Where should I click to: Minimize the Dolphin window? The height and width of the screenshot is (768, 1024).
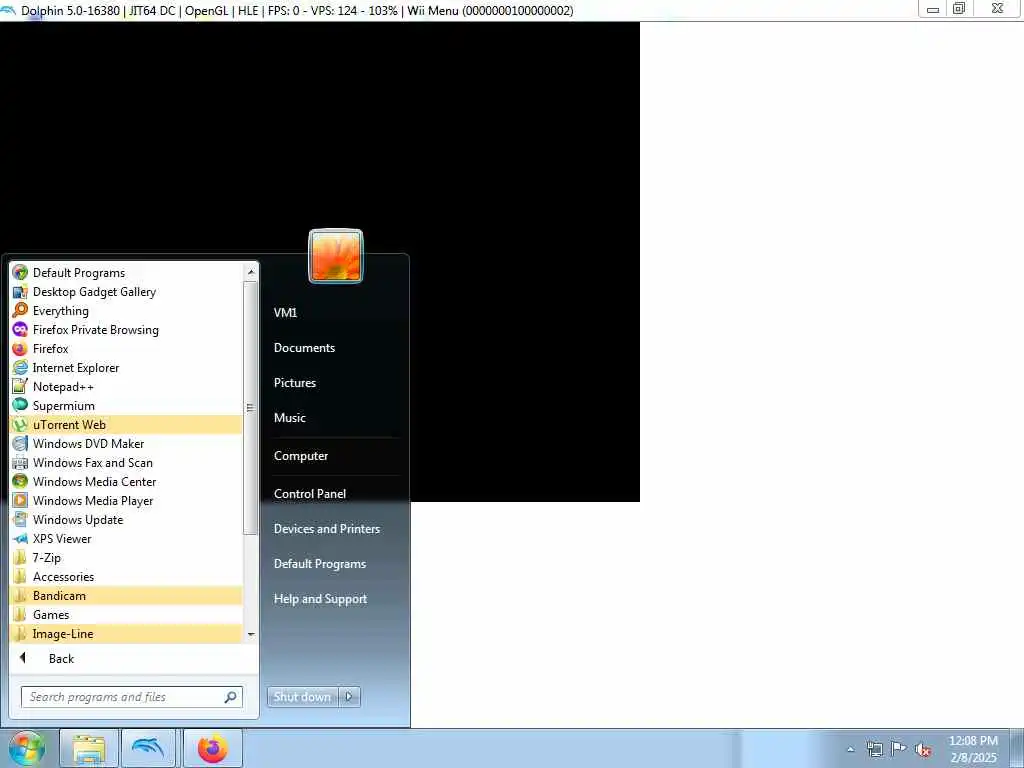pos(933,8)
